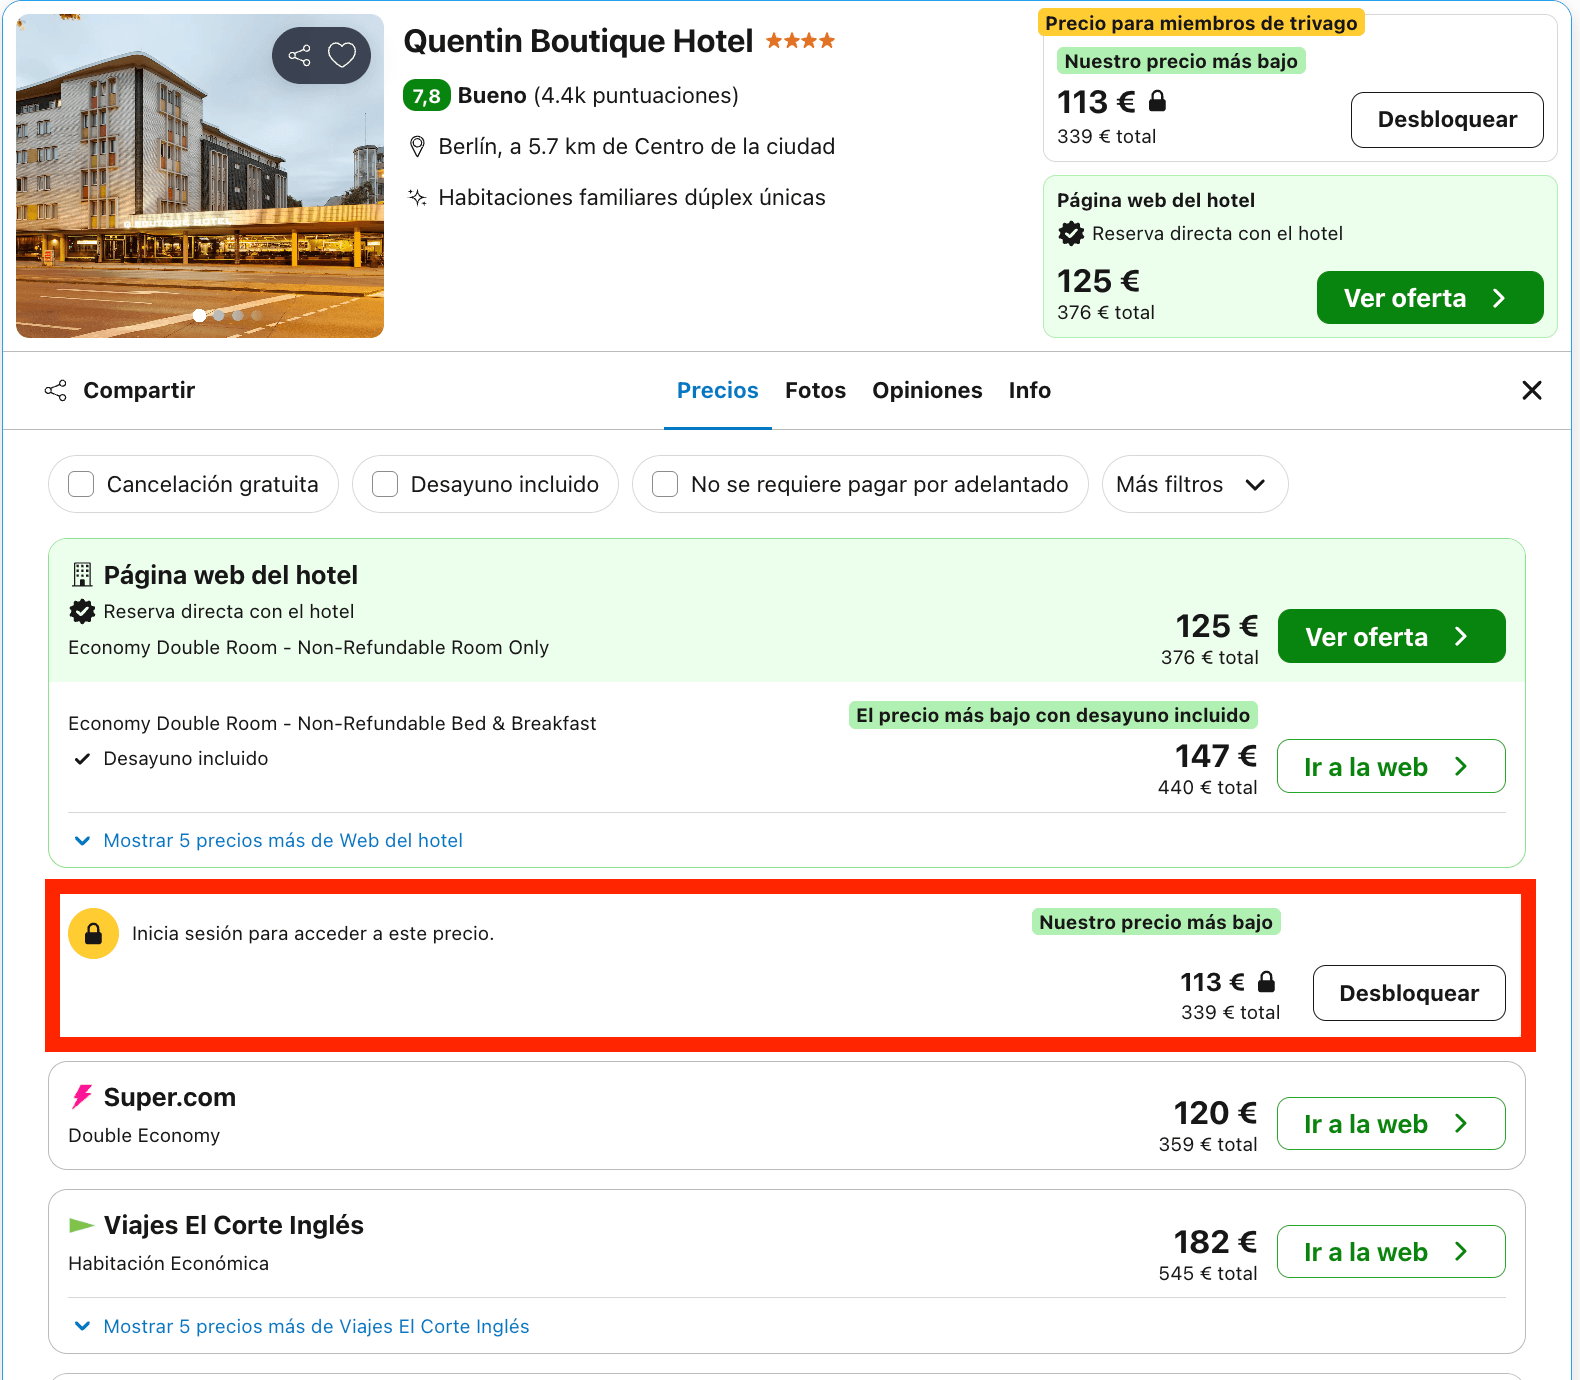Select the Info tab
Image resolution: width=1580 pixels, height=1380 pixels.
click(1029, 391)
